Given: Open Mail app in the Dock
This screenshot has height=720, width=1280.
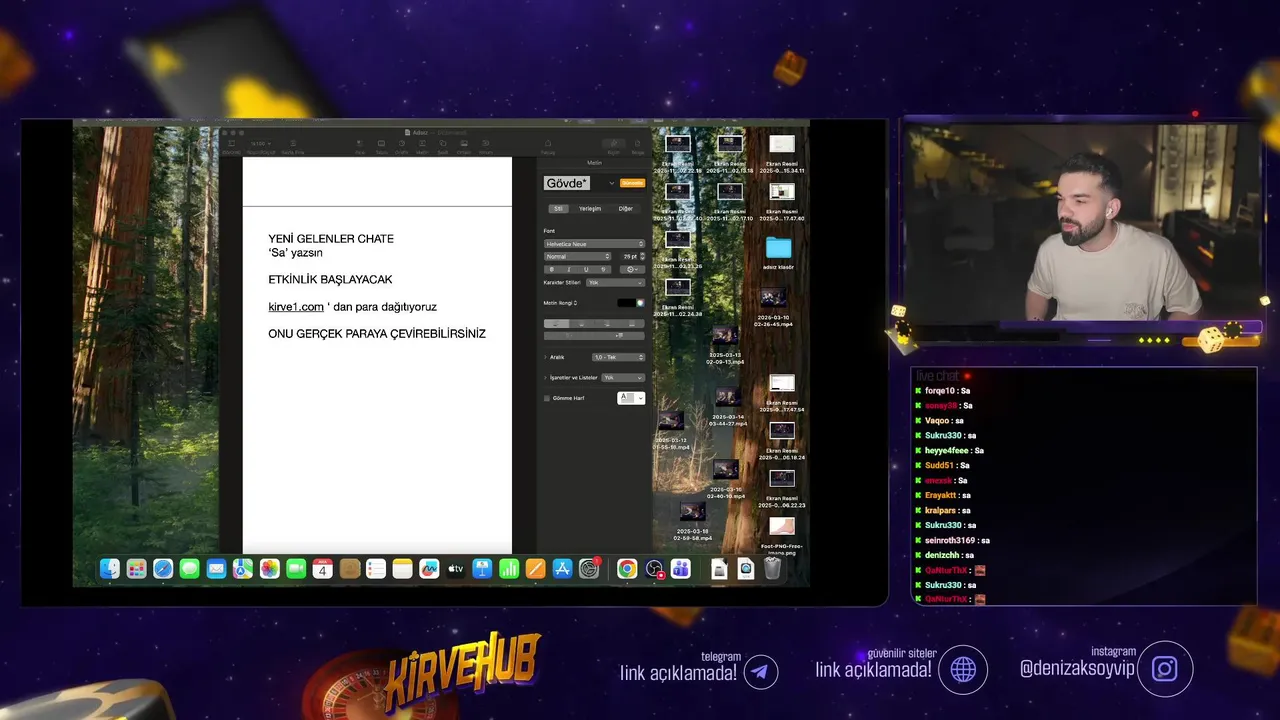Looking at the screenshot, I should [216, 569].
